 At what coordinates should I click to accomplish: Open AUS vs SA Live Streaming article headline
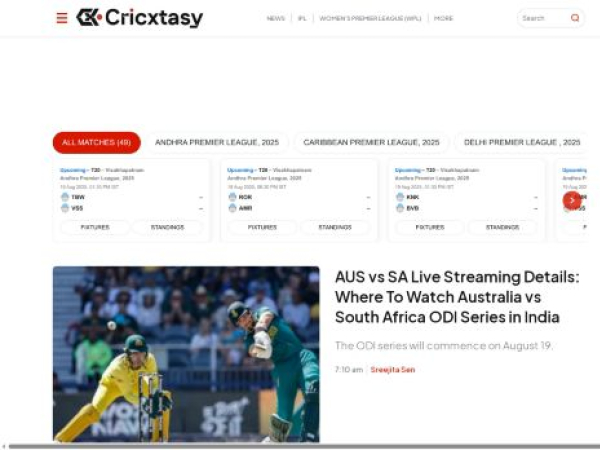coord(457,297)
